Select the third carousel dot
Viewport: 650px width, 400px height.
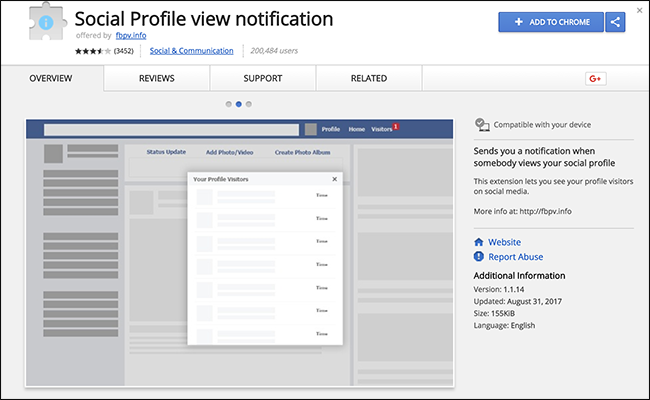(248, 103)
